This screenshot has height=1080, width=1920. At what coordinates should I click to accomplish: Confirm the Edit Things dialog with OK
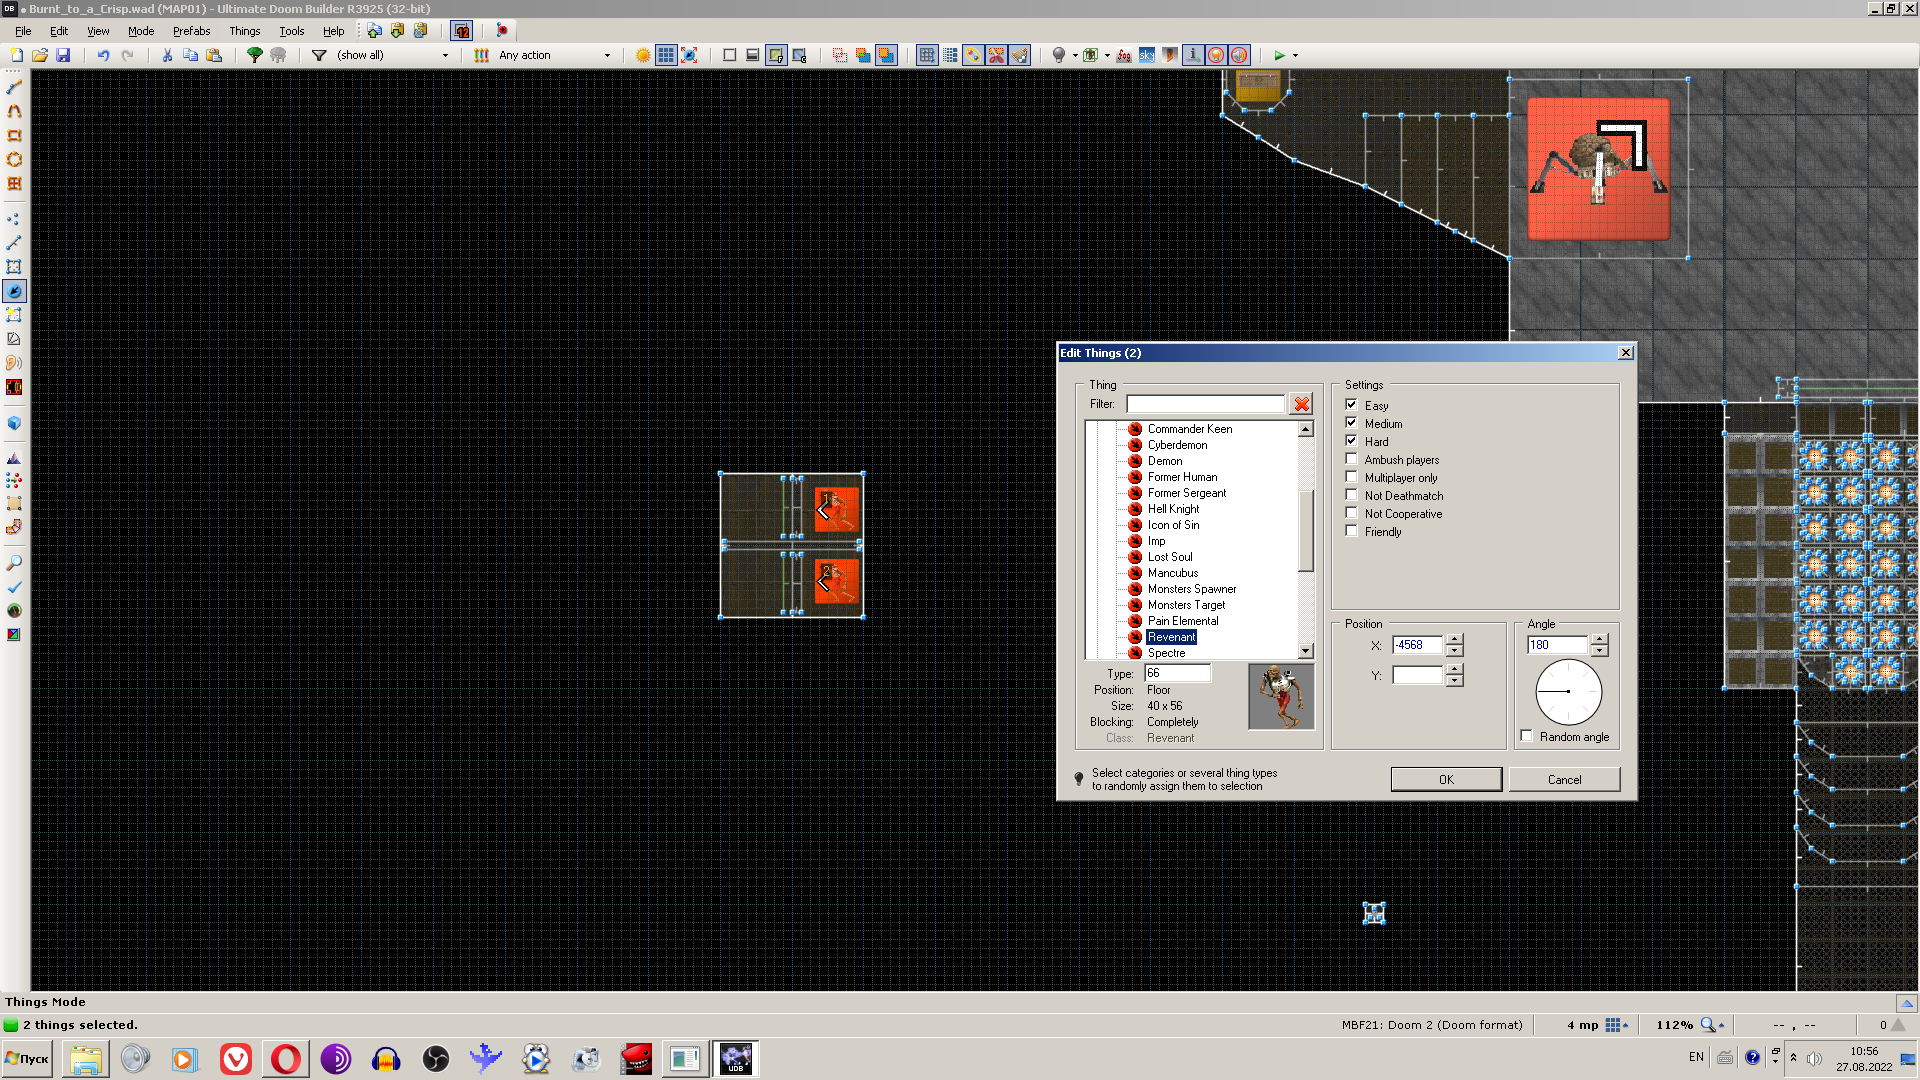coord(1446,779)
